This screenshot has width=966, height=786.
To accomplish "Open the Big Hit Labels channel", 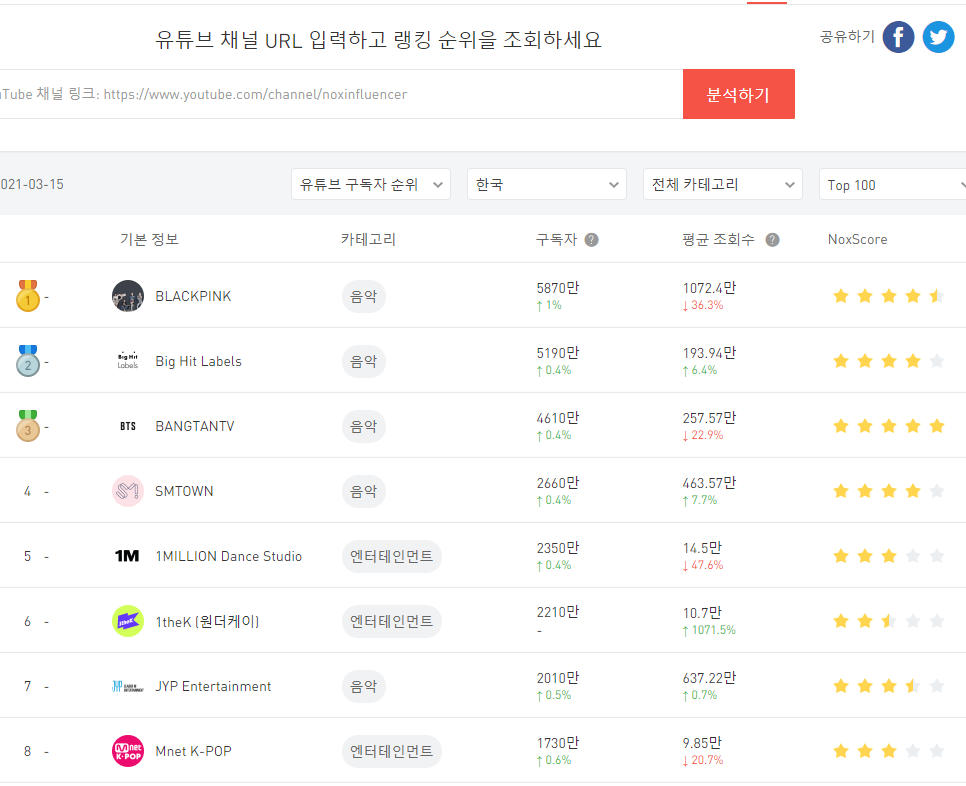I will point(198,361).
